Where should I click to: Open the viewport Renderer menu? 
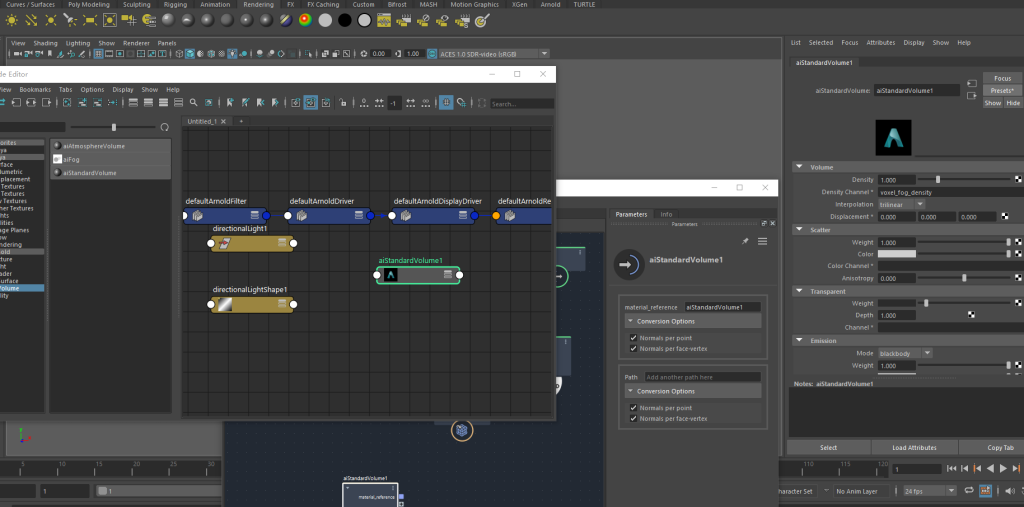pos(136,43)
